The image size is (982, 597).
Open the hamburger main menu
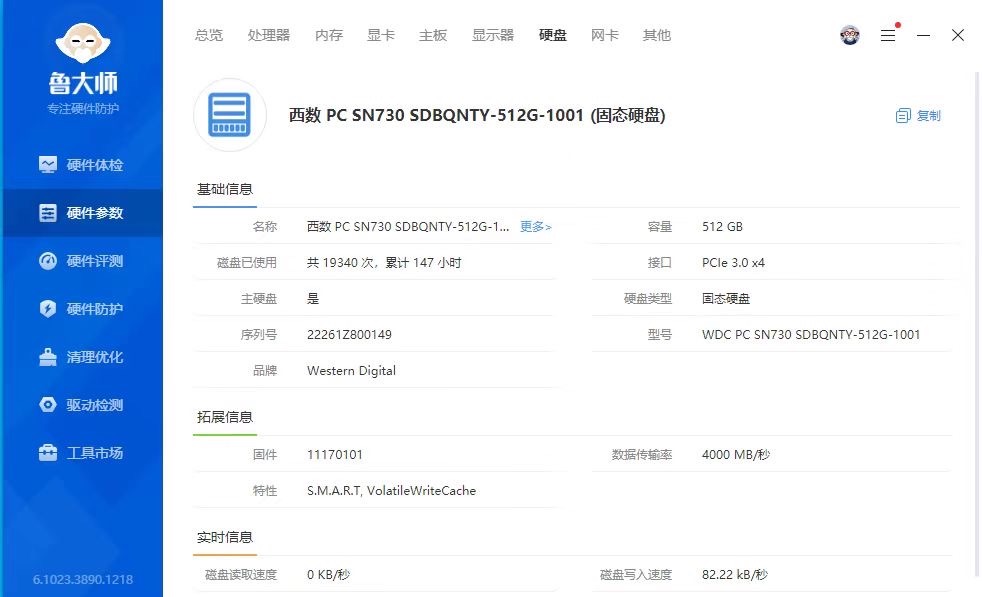tap(888, 35)
